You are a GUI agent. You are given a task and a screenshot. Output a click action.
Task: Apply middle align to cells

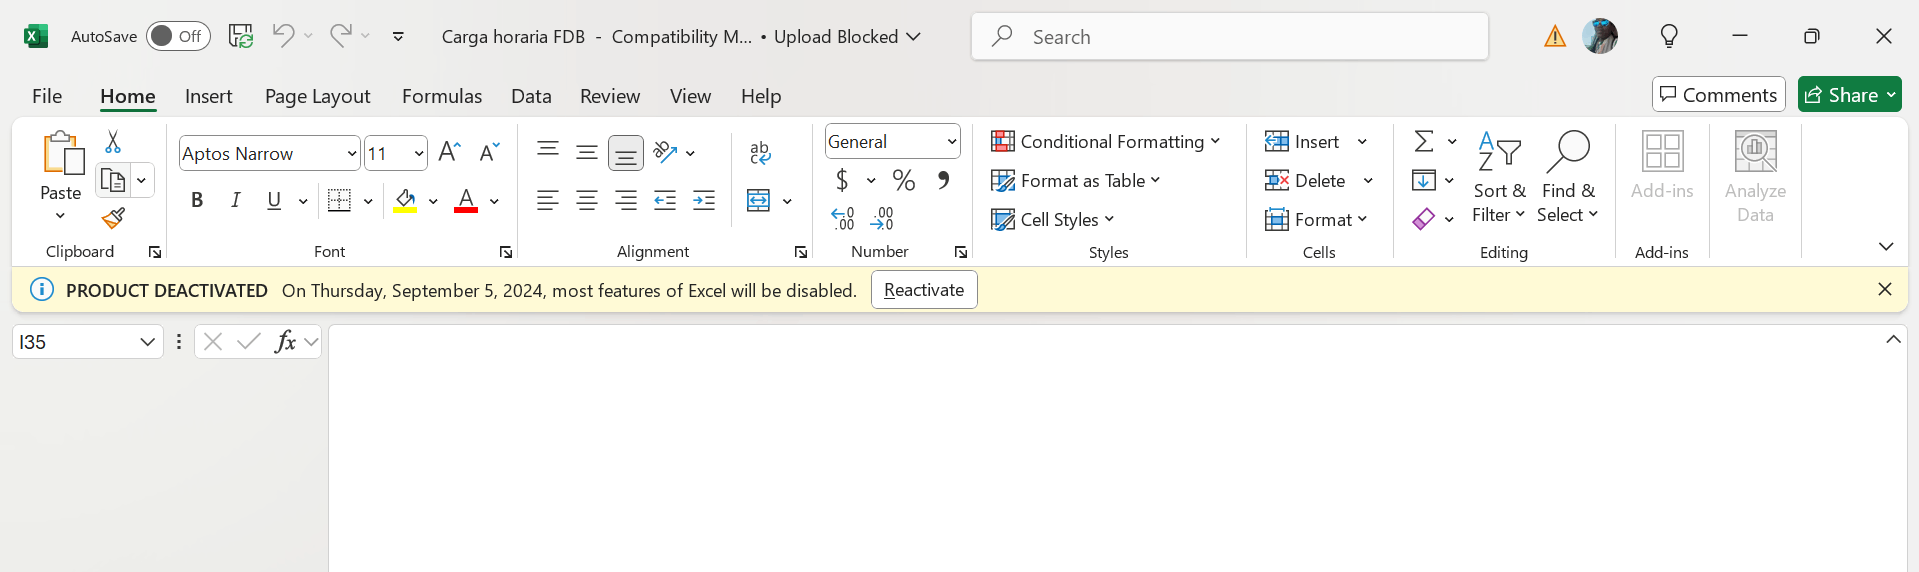(587, 152)
